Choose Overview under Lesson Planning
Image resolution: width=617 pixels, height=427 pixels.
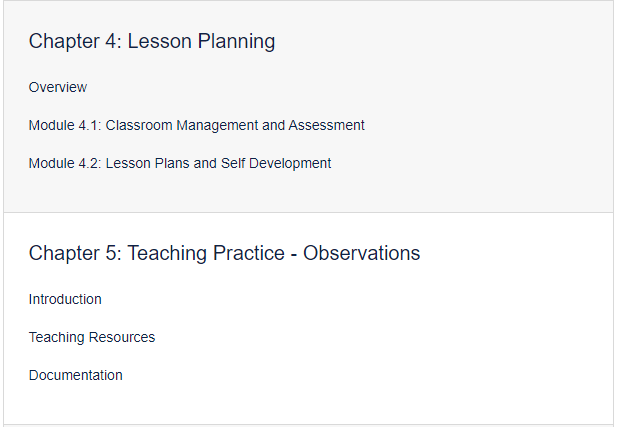(58, 87)
